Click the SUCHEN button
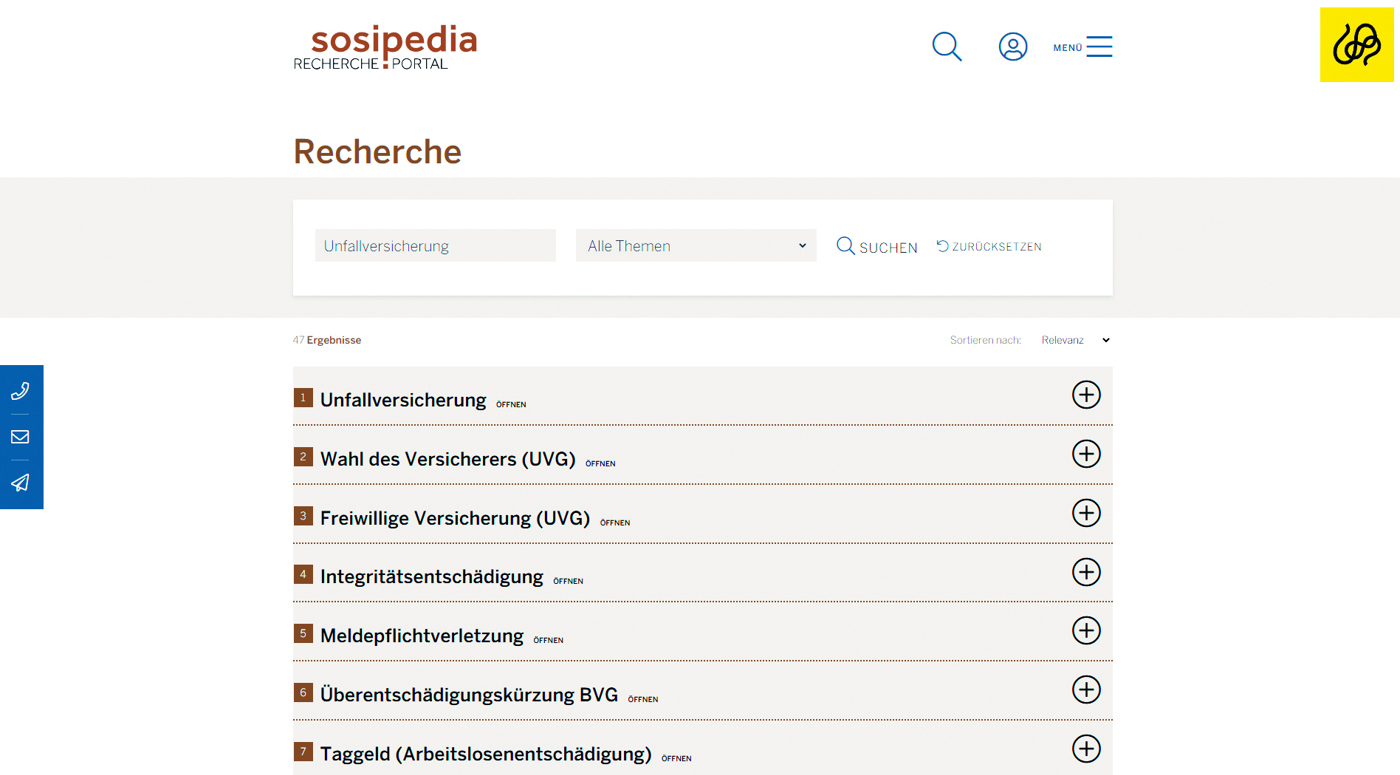The width and height of the screenshot is (1400, 775). click(x=877, y=247)
